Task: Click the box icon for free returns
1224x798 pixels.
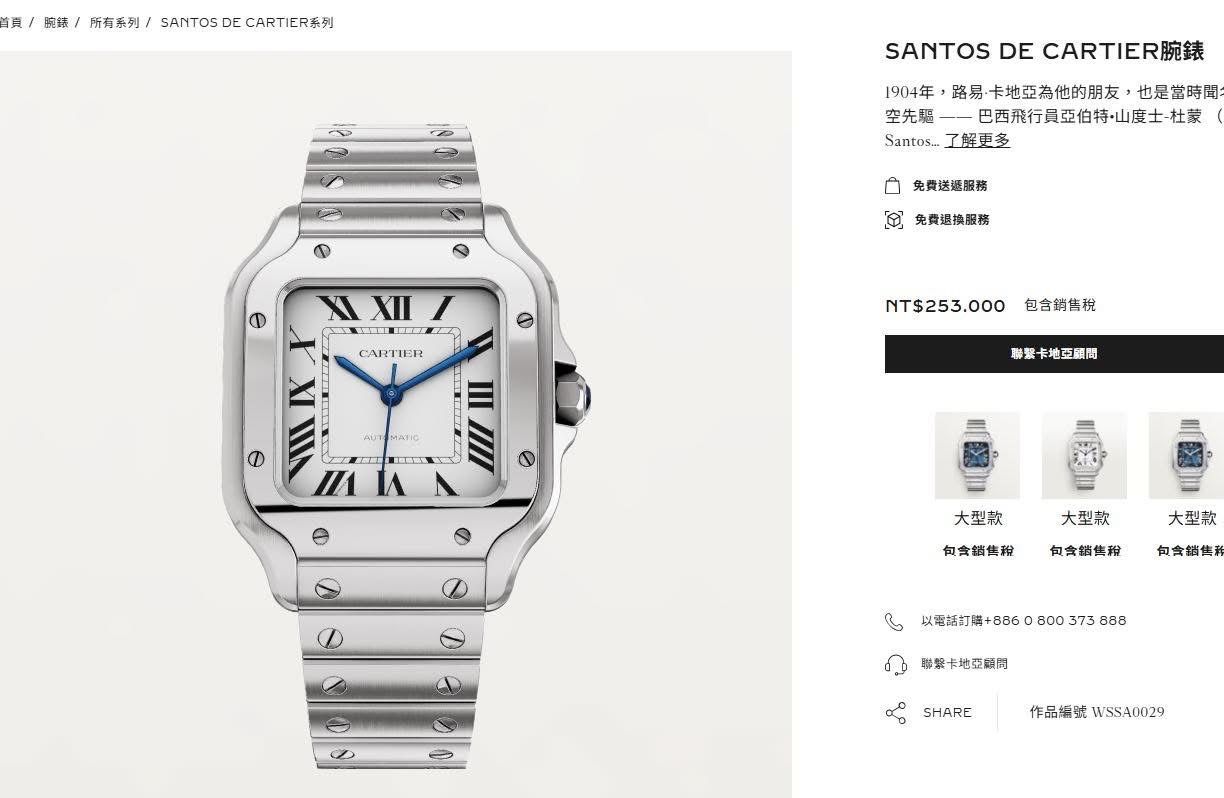Action: point(894,220)
